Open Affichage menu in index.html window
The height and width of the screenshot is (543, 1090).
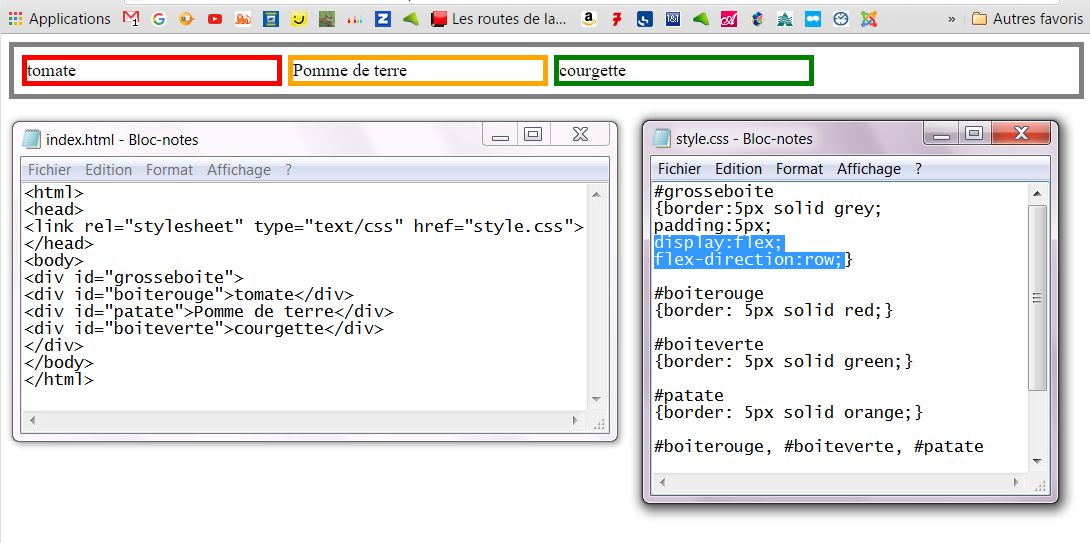[x=238, y=170]
